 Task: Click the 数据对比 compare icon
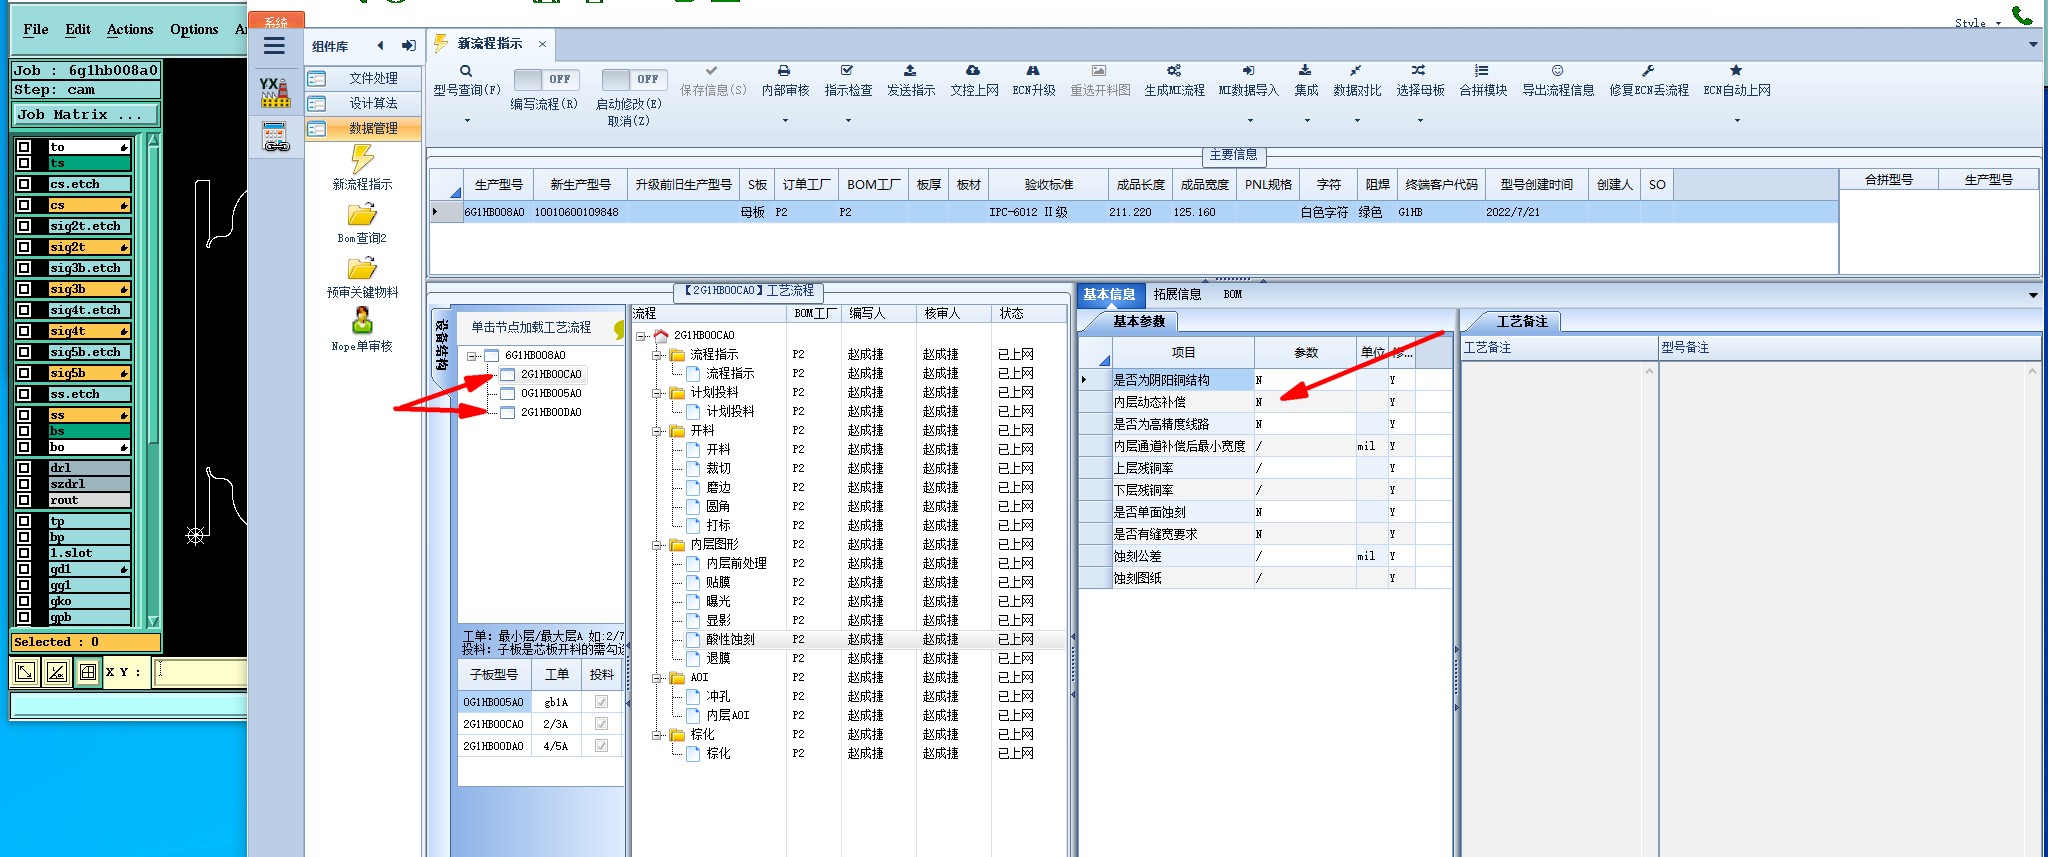[1355, 71]
